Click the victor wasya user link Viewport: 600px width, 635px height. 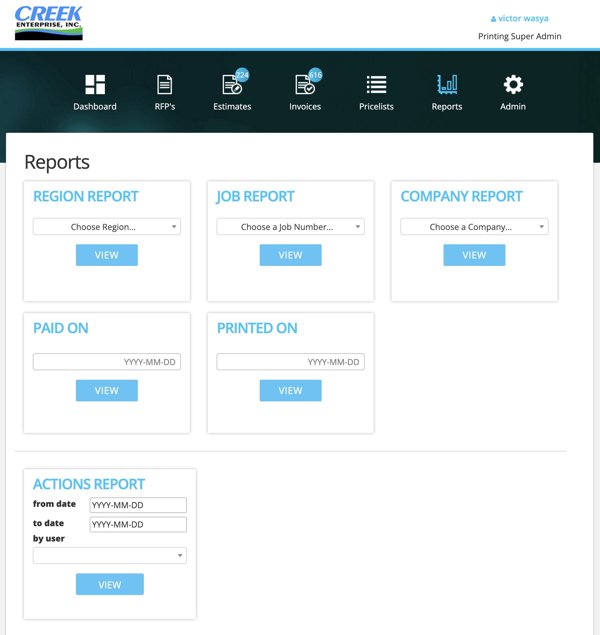[x=522, y=18]
